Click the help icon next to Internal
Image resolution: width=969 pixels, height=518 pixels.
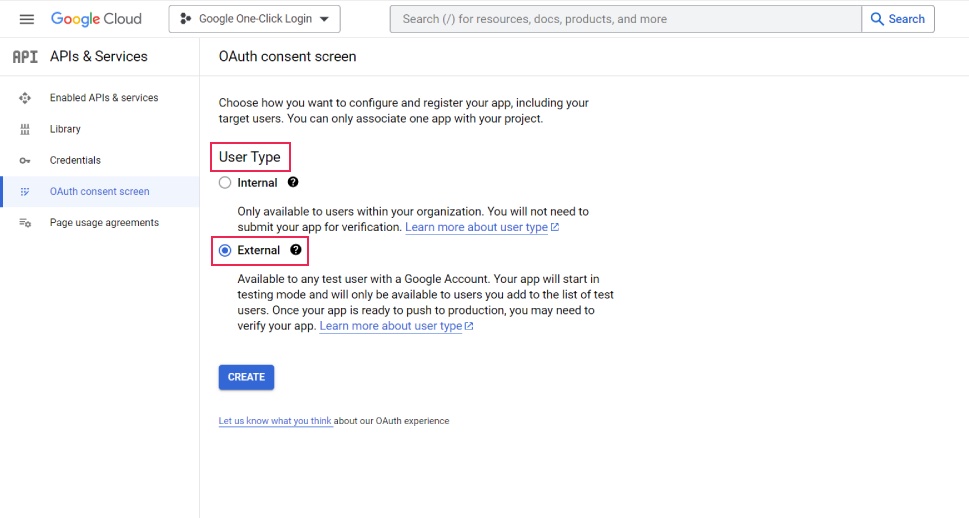coord(293,182)
